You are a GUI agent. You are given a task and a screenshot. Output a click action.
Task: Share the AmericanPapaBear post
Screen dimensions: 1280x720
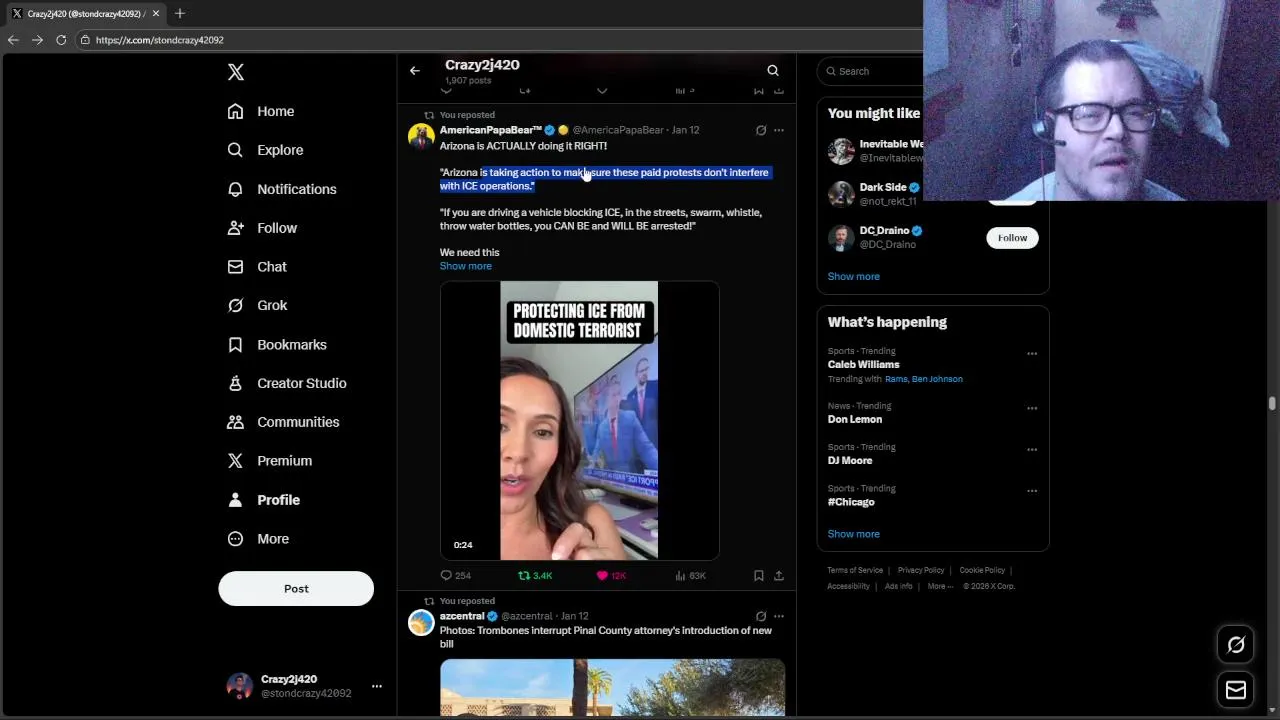779,575
